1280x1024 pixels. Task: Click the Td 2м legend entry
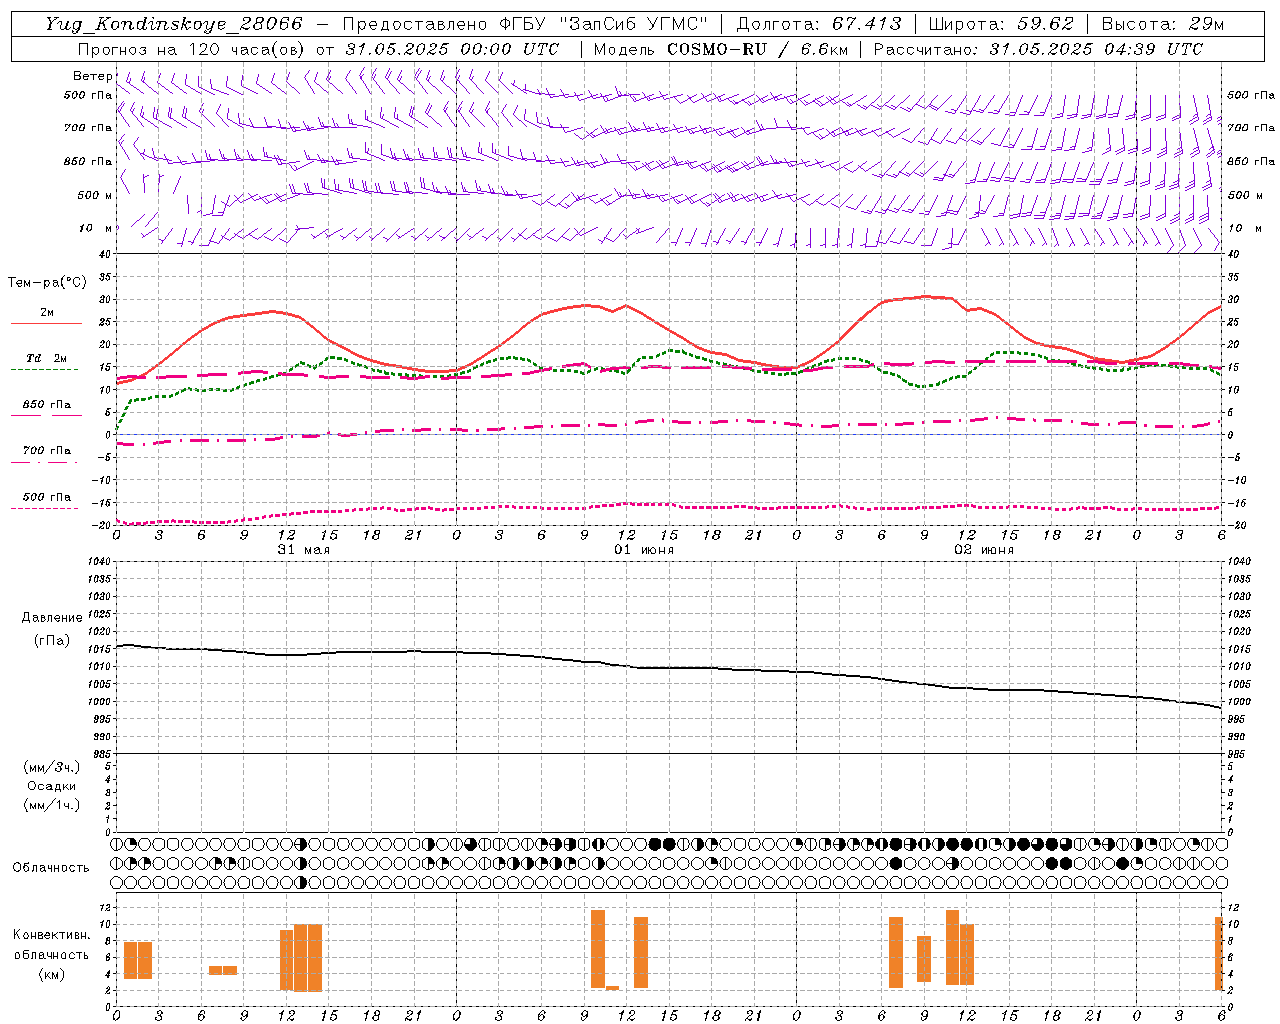[x=46, y=358]
